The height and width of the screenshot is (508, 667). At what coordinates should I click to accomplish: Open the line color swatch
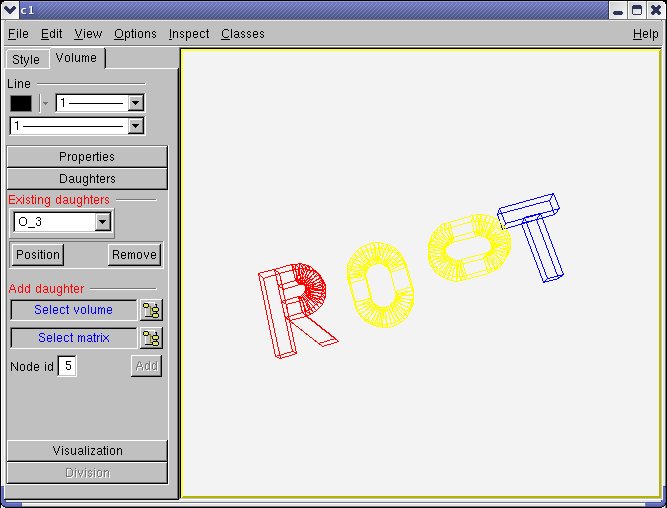[21, 102]
